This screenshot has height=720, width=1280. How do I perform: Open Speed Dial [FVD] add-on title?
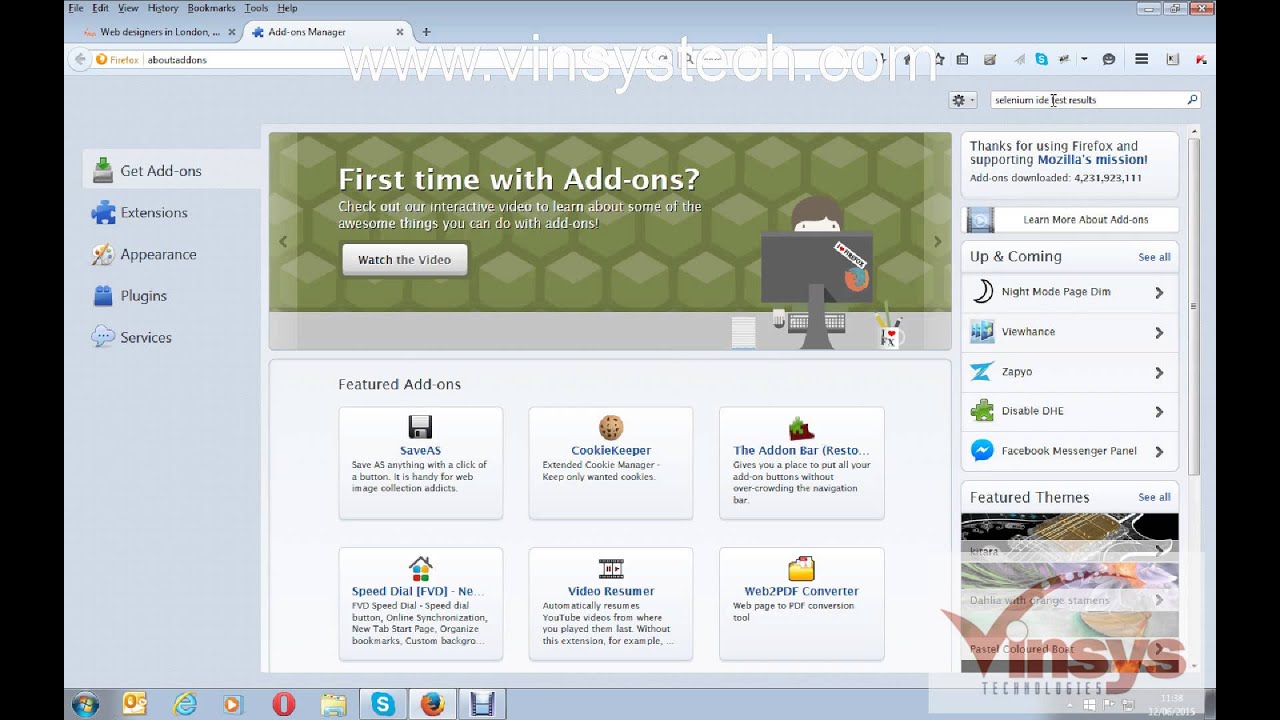pos(418,592)
